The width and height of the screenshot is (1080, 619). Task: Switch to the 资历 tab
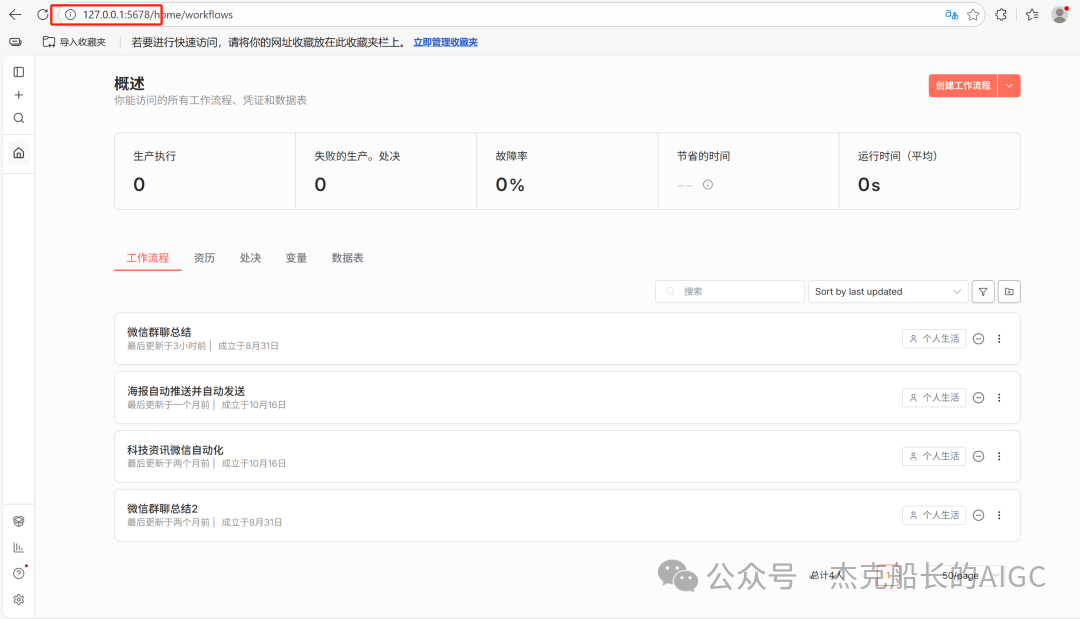point(204,258)
